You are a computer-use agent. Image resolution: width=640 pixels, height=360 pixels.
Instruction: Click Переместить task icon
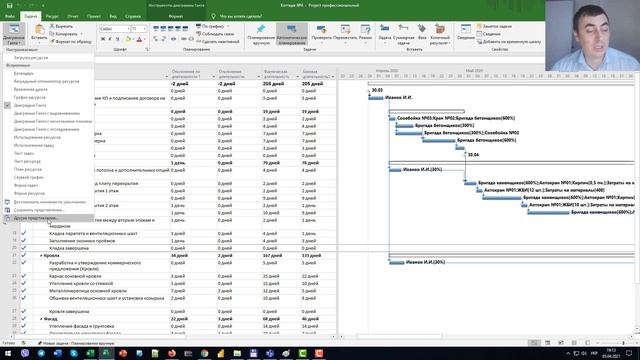(345, 29)
